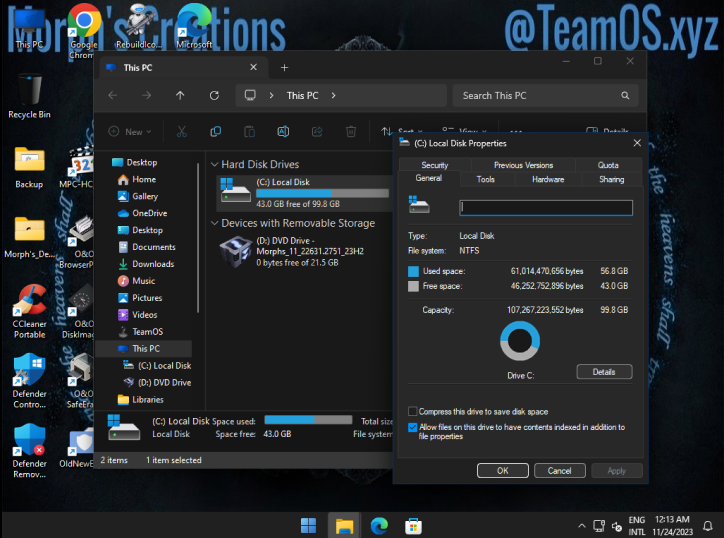Uncheck Allow files to have contents indexed
The height and width of the screenshot is (538, 724).
413,427
